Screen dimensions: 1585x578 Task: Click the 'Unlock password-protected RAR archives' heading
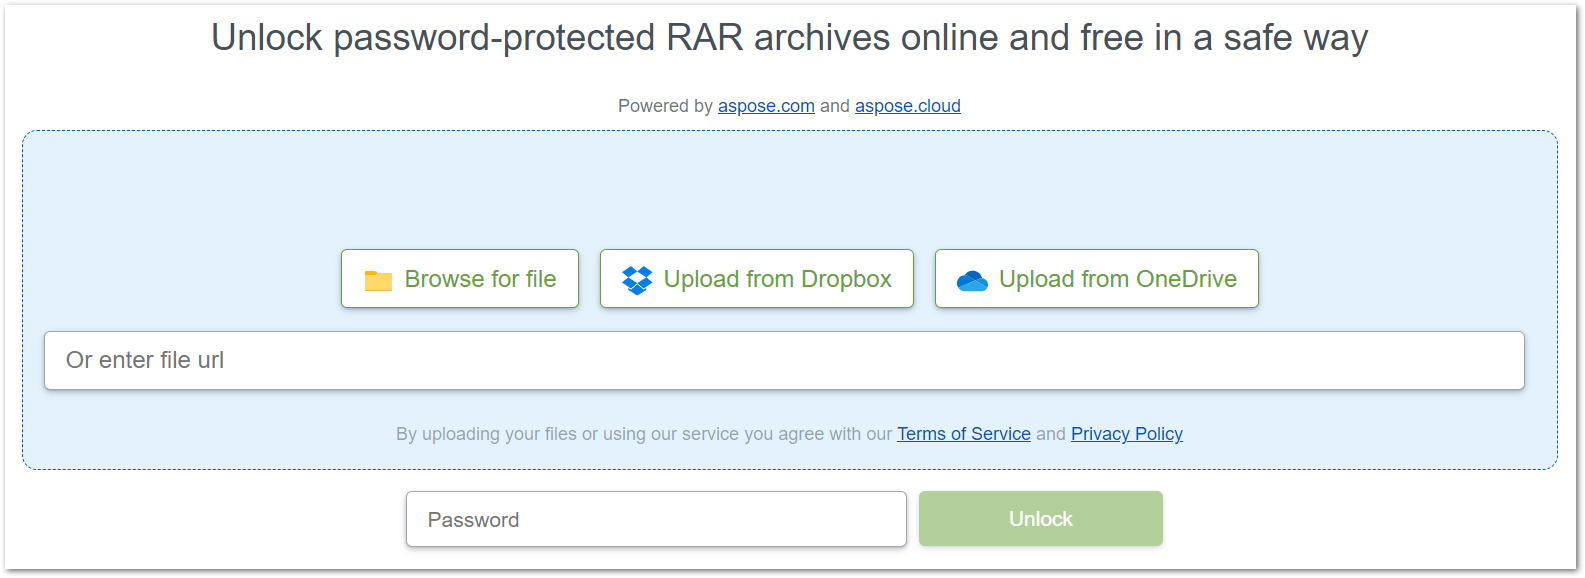[789, 38]
